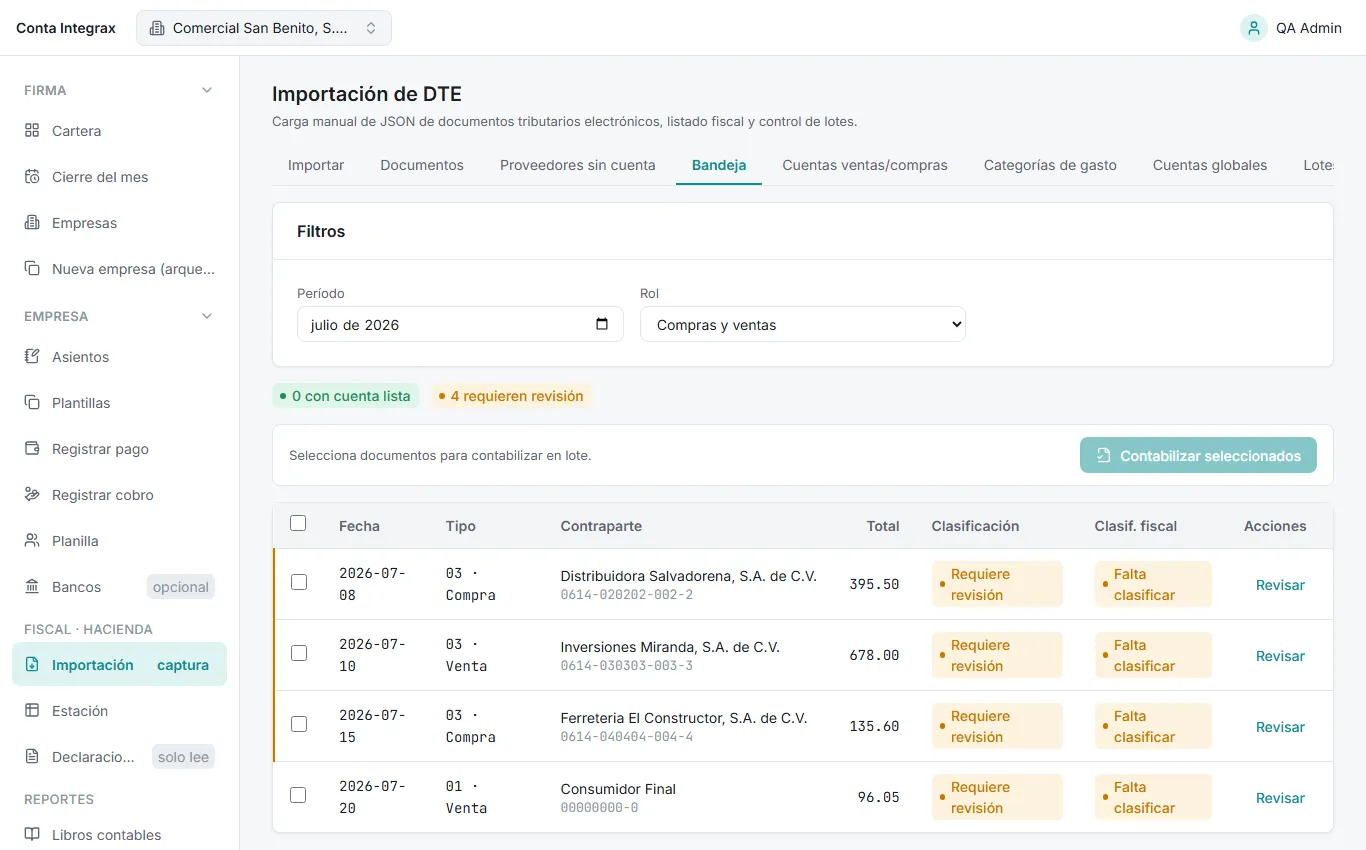Click the Planilla users icon
1366x850 pixels.
(x=32, y=541)
